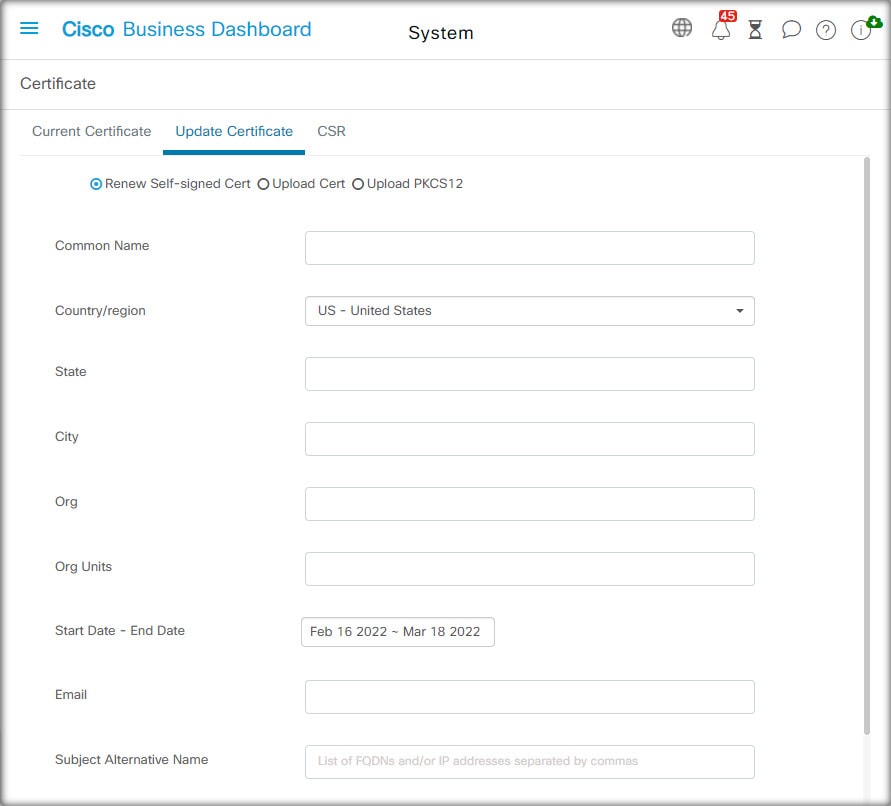Screen dimensions: 891x806
Task: Open the hourglass job center icon
Action: click(755, 29)
